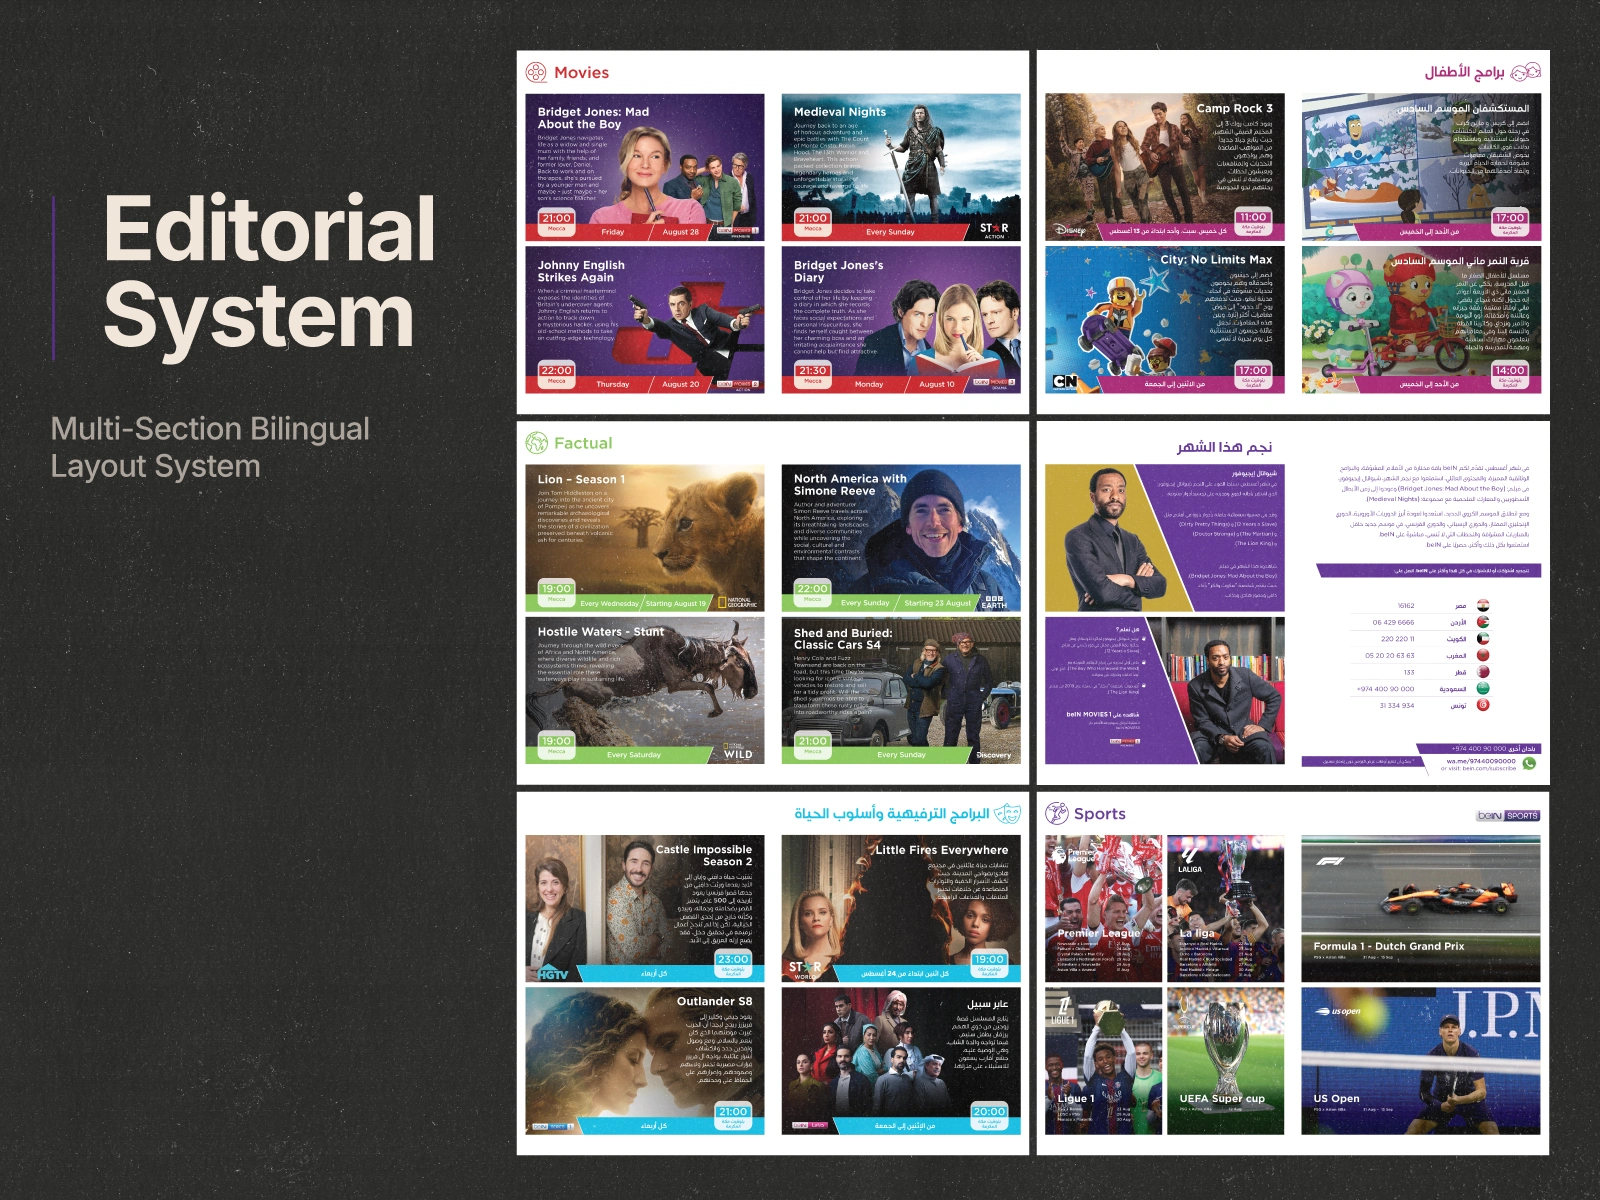
Task: Open the Bridget Jones: Mad About the Boy card
Action: pyautogui.click(x=645, y=167)
